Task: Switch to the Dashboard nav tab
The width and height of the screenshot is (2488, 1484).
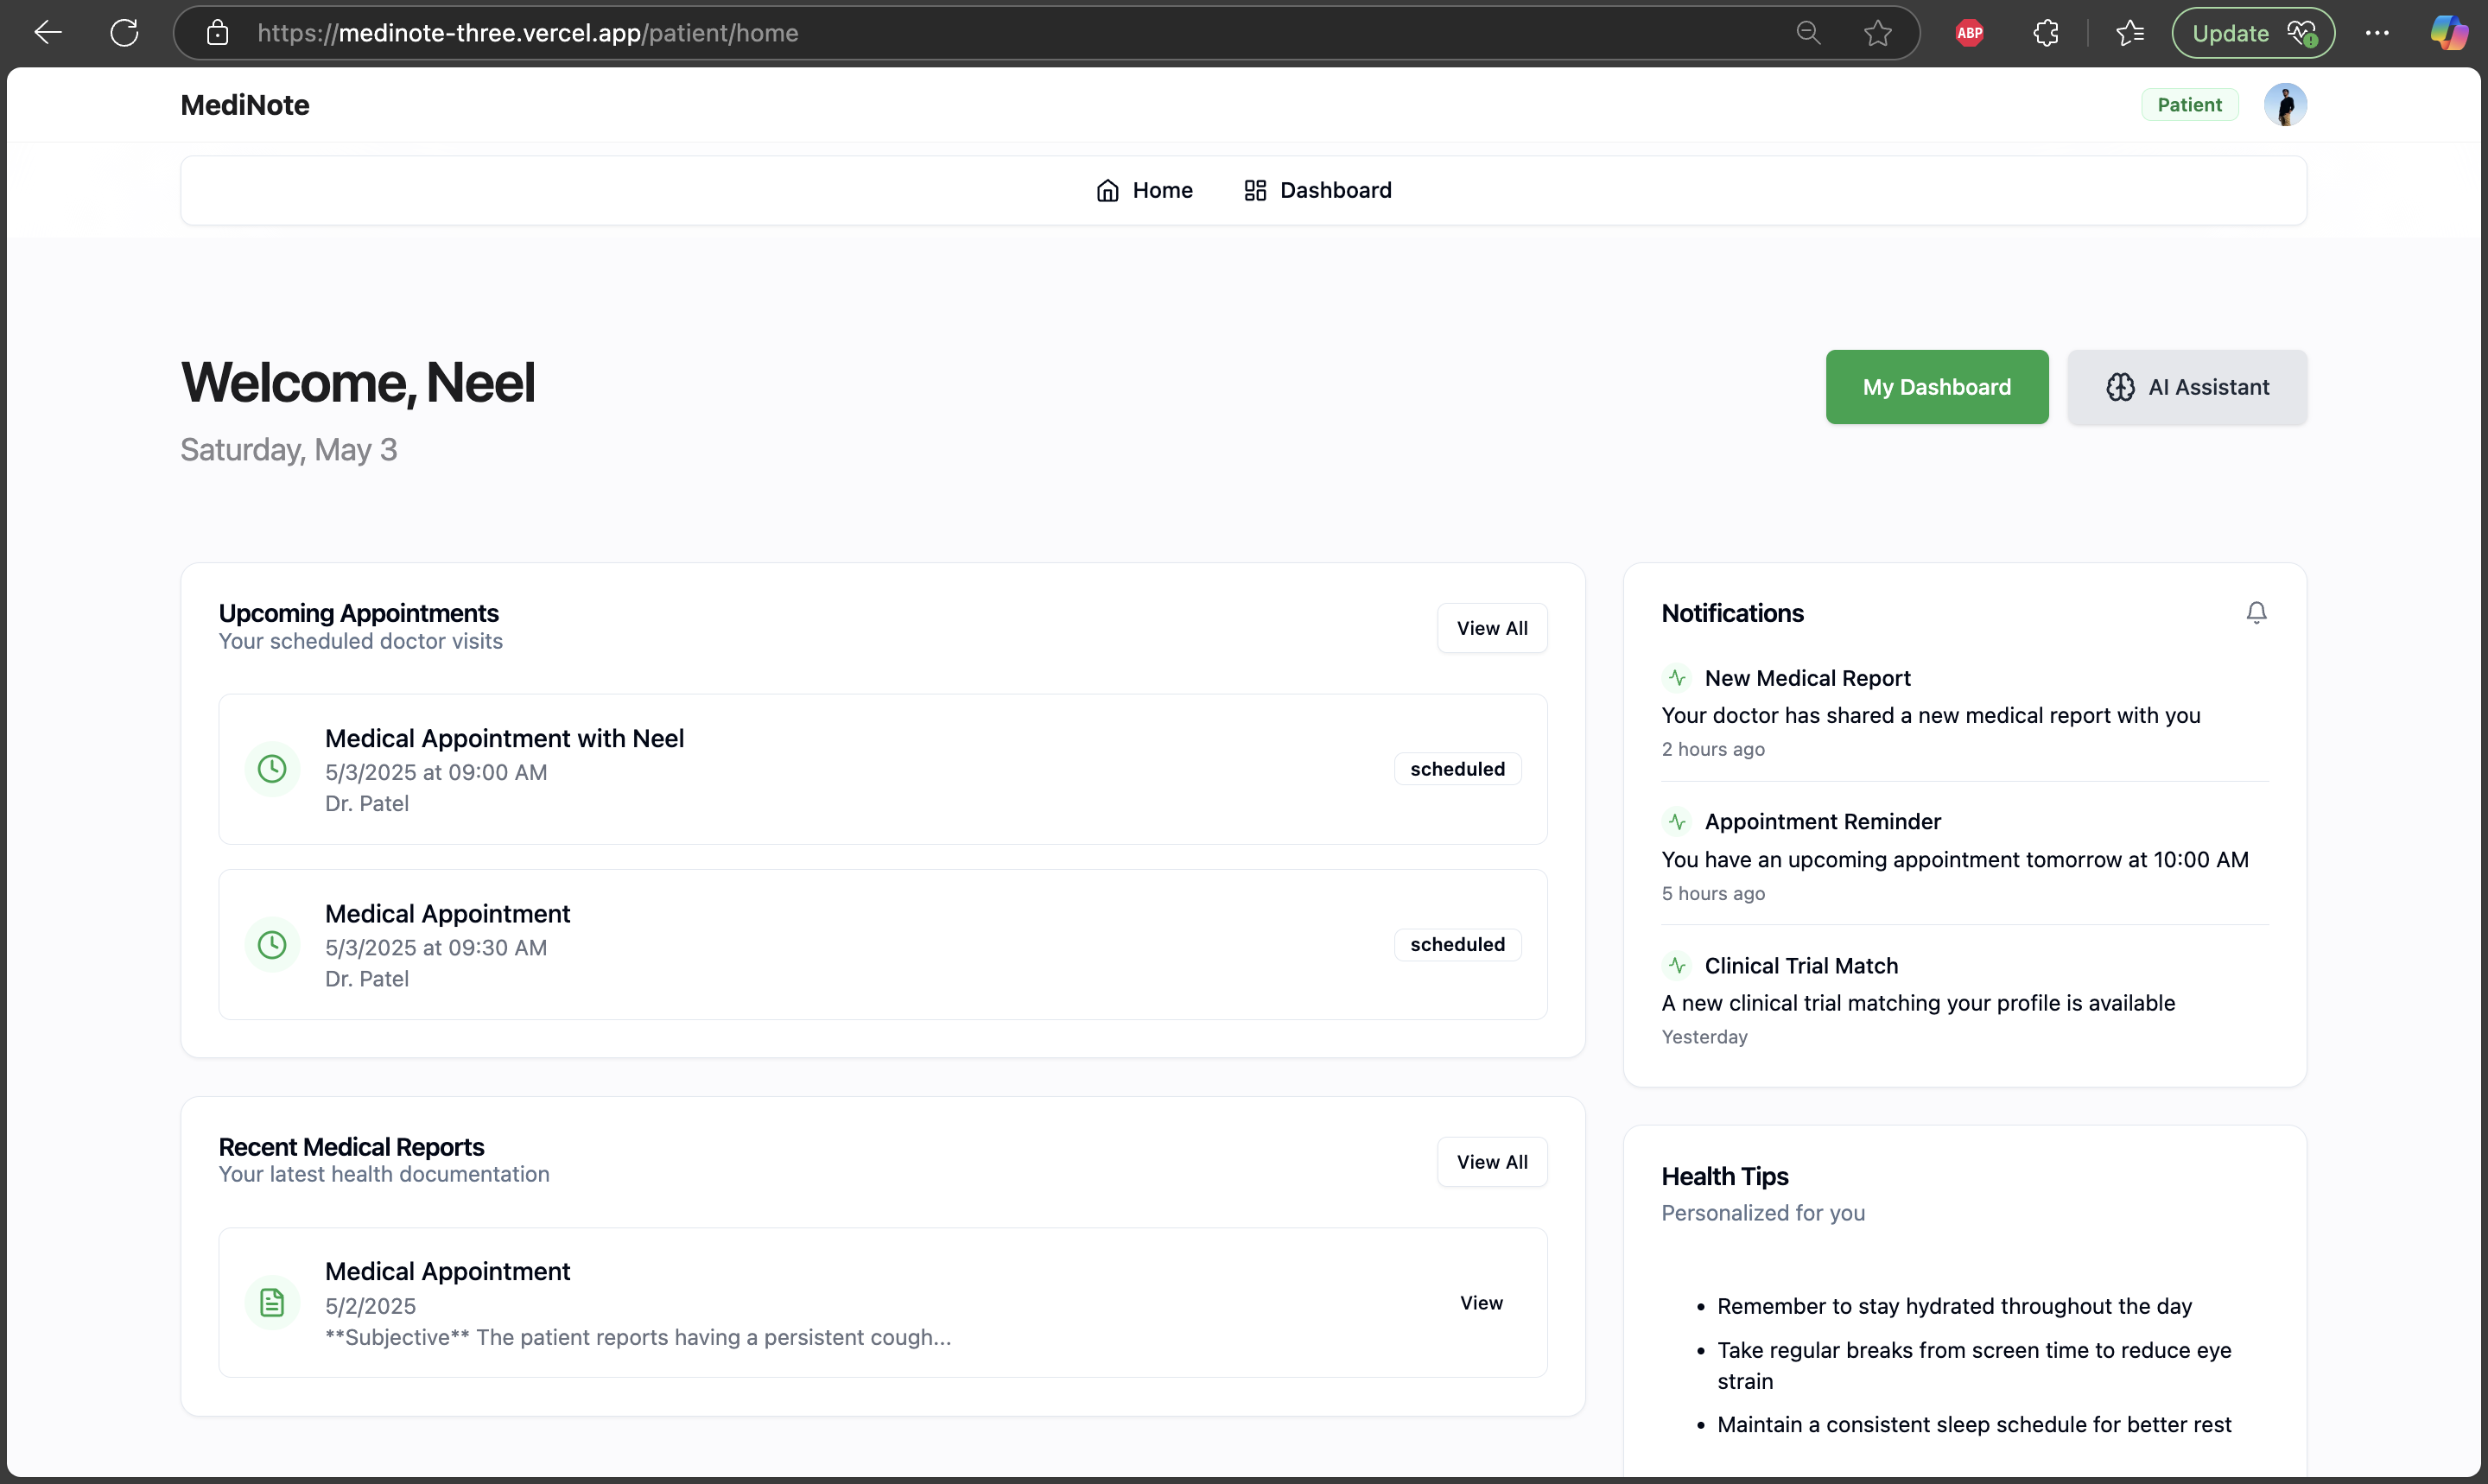Action: pyautogui.click(x=1317, y=190)
